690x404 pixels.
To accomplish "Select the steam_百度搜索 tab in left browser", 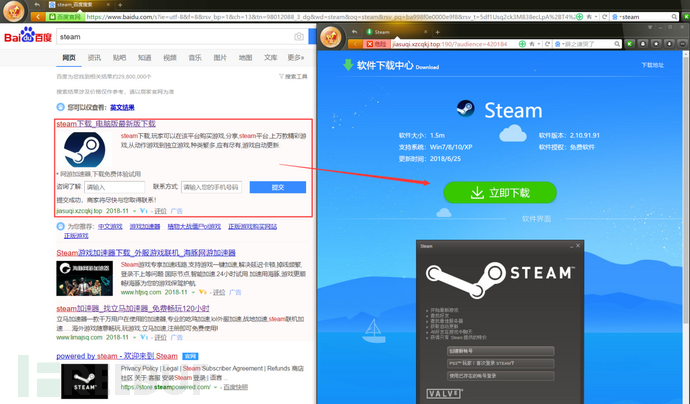I will (x=79, y=5).
